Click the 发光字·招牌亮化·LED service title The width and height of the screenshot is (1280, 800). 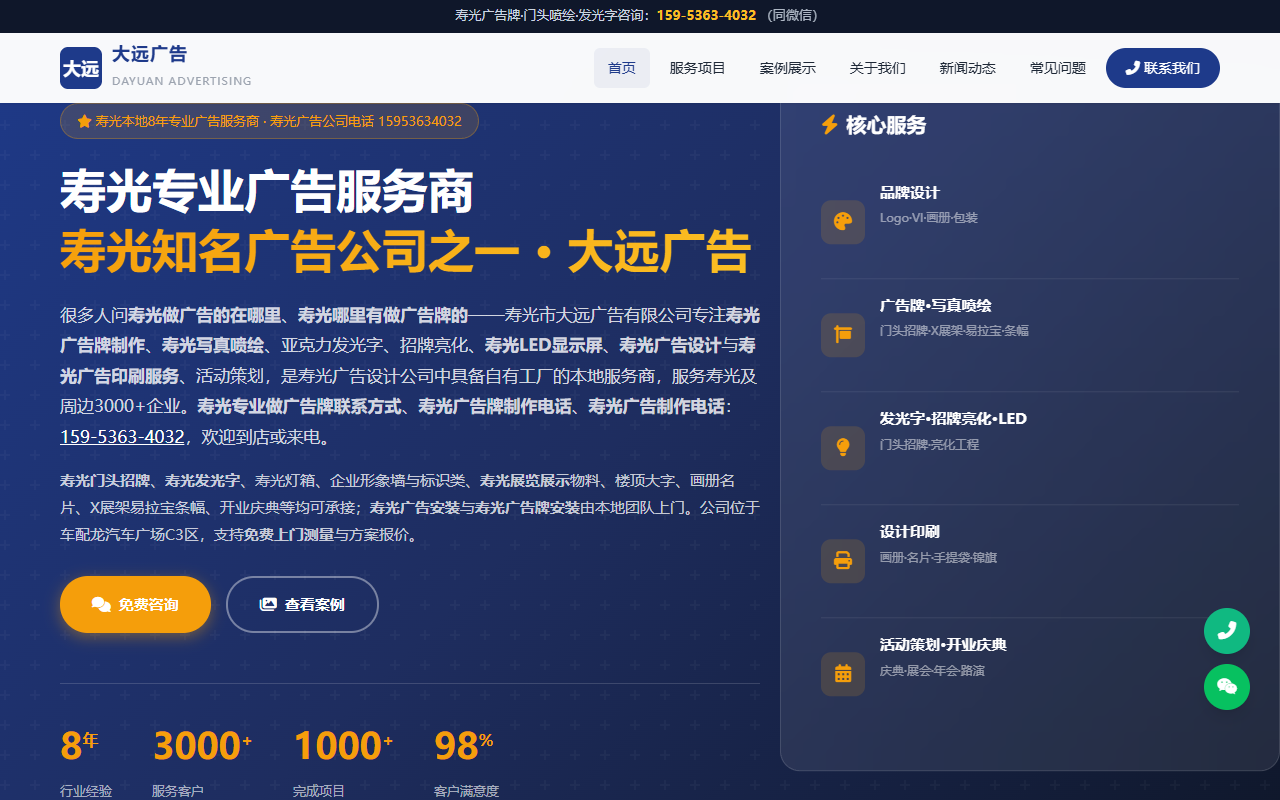(953, 419)
